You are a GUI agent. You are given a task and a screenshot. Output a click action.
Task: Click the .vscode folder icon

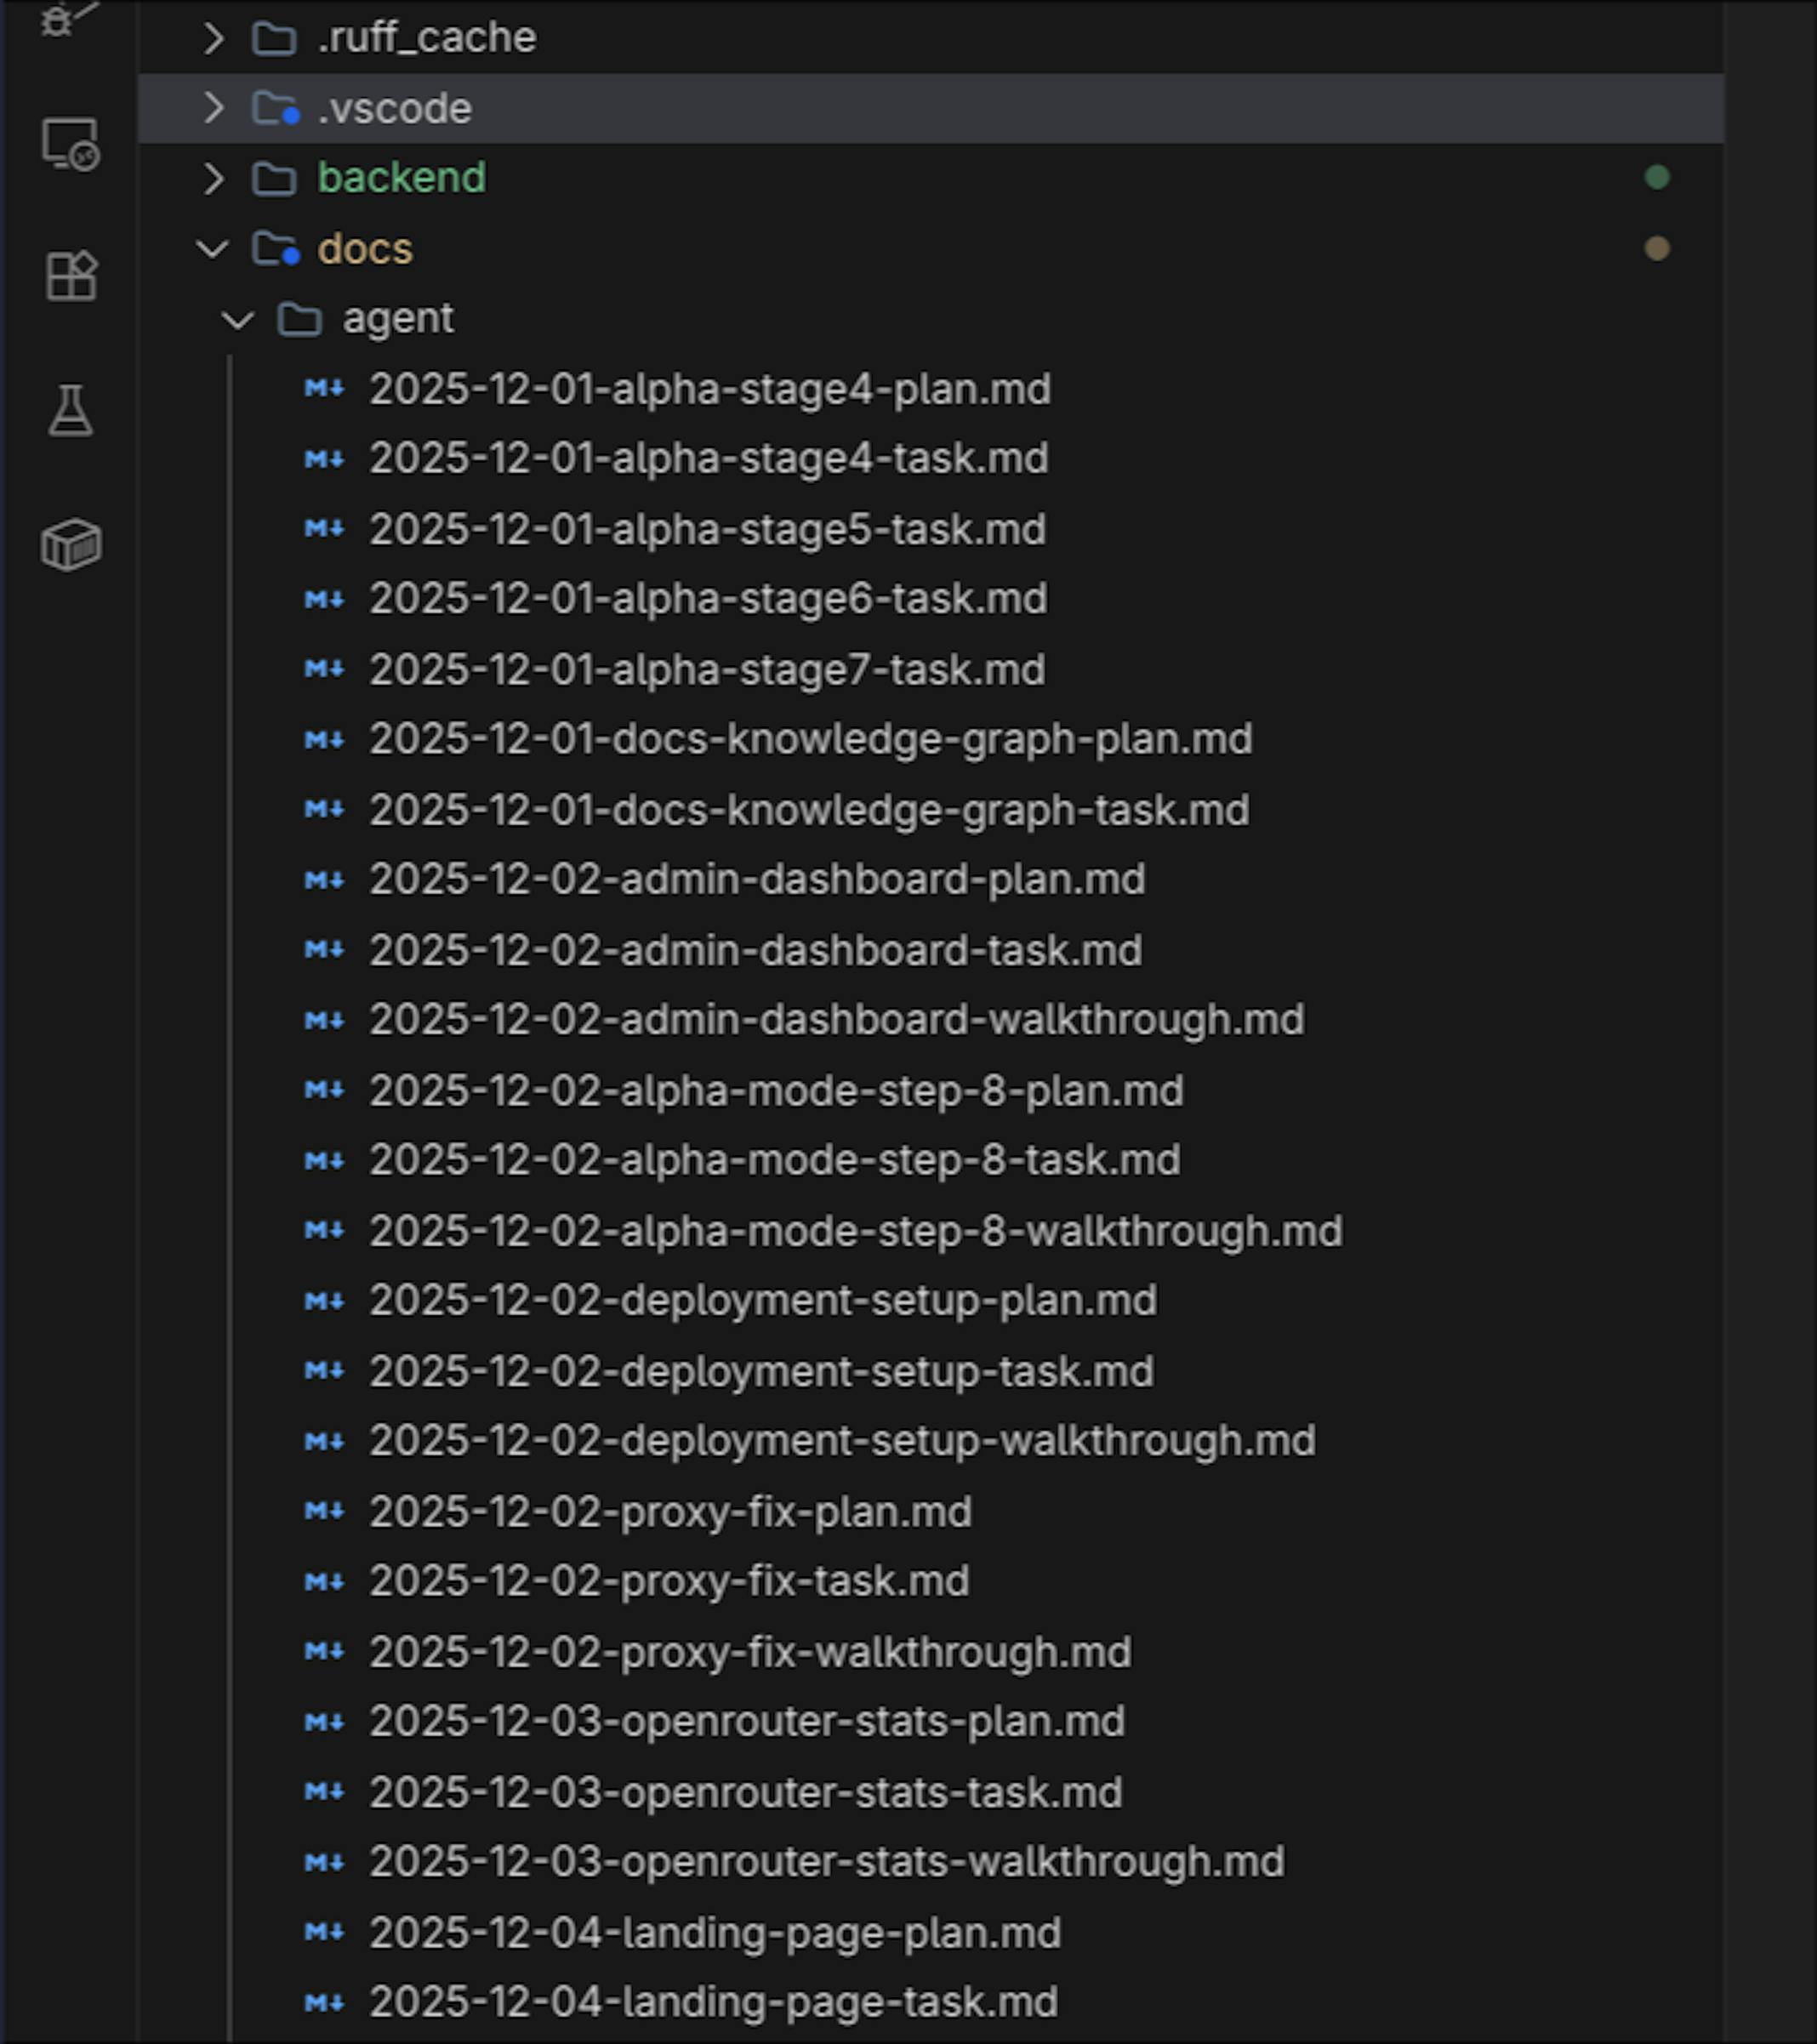[x=275, y=108]
